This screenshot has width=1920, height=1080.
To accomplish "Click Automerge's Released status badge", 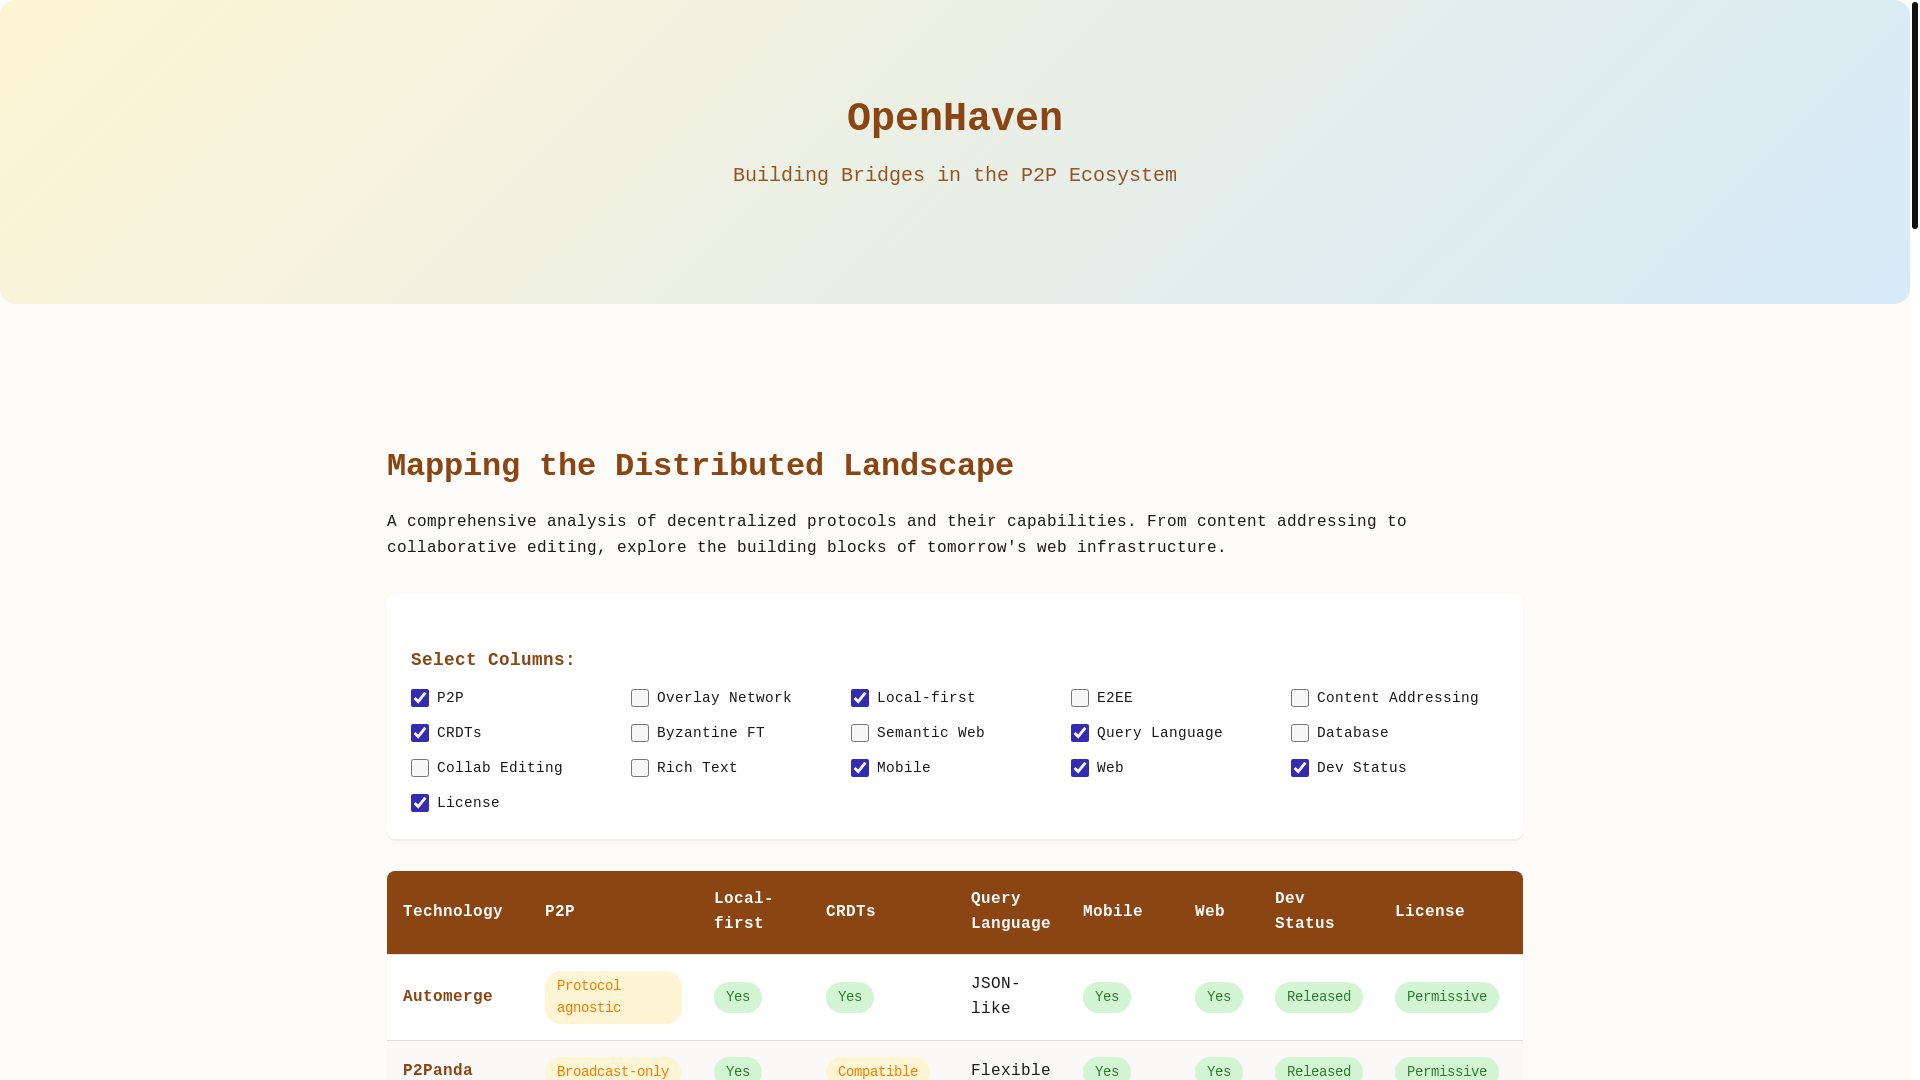I will click(1319, 997).
